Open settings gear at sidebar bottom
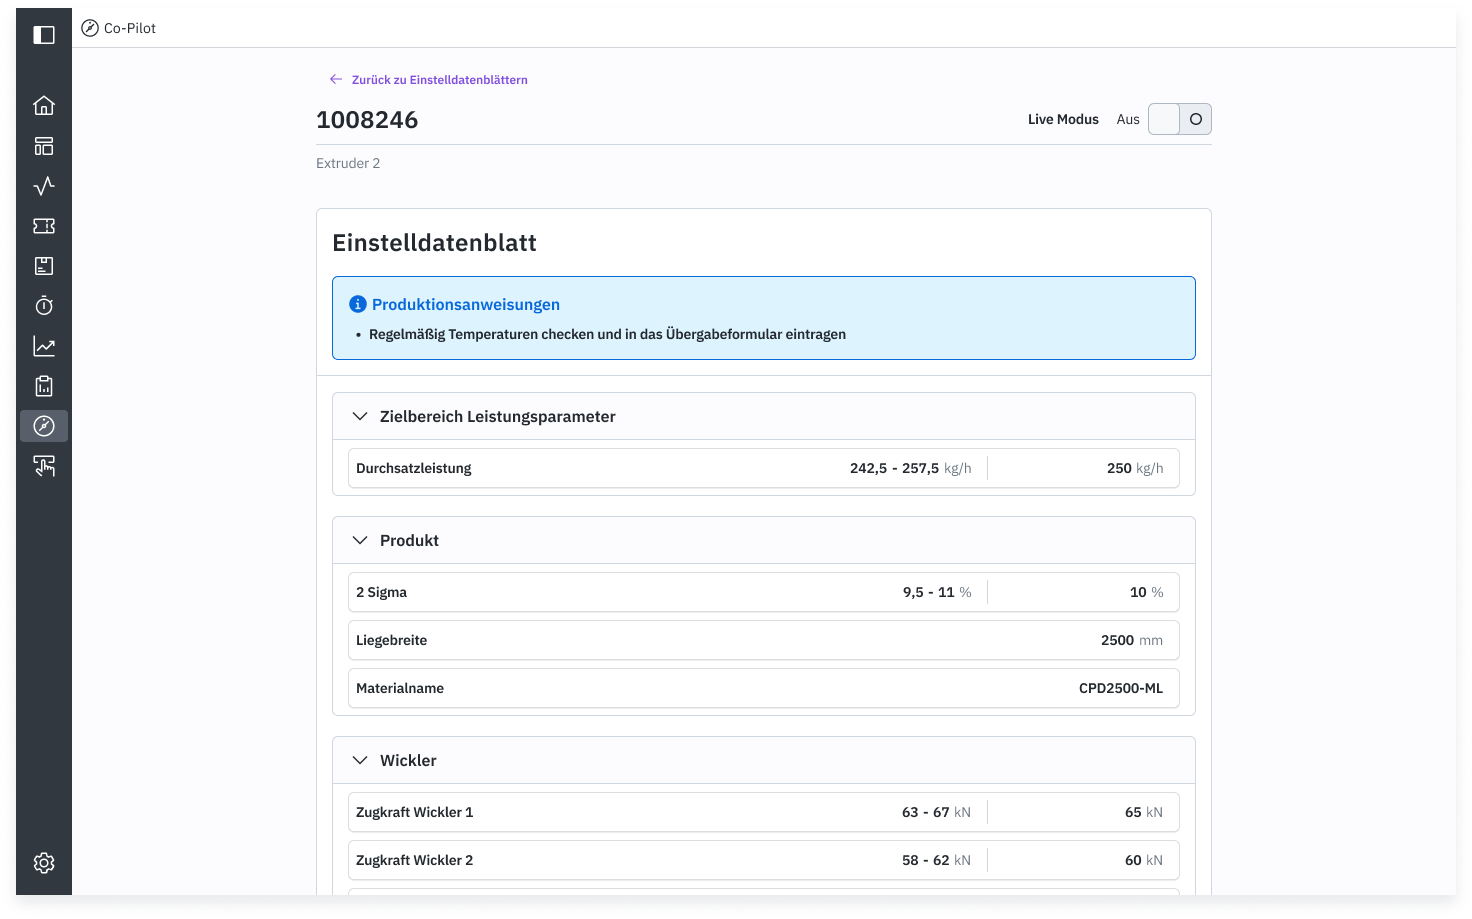Image resolution: width=1472 pixels, height=919 pixels. [x=44, y=863]
